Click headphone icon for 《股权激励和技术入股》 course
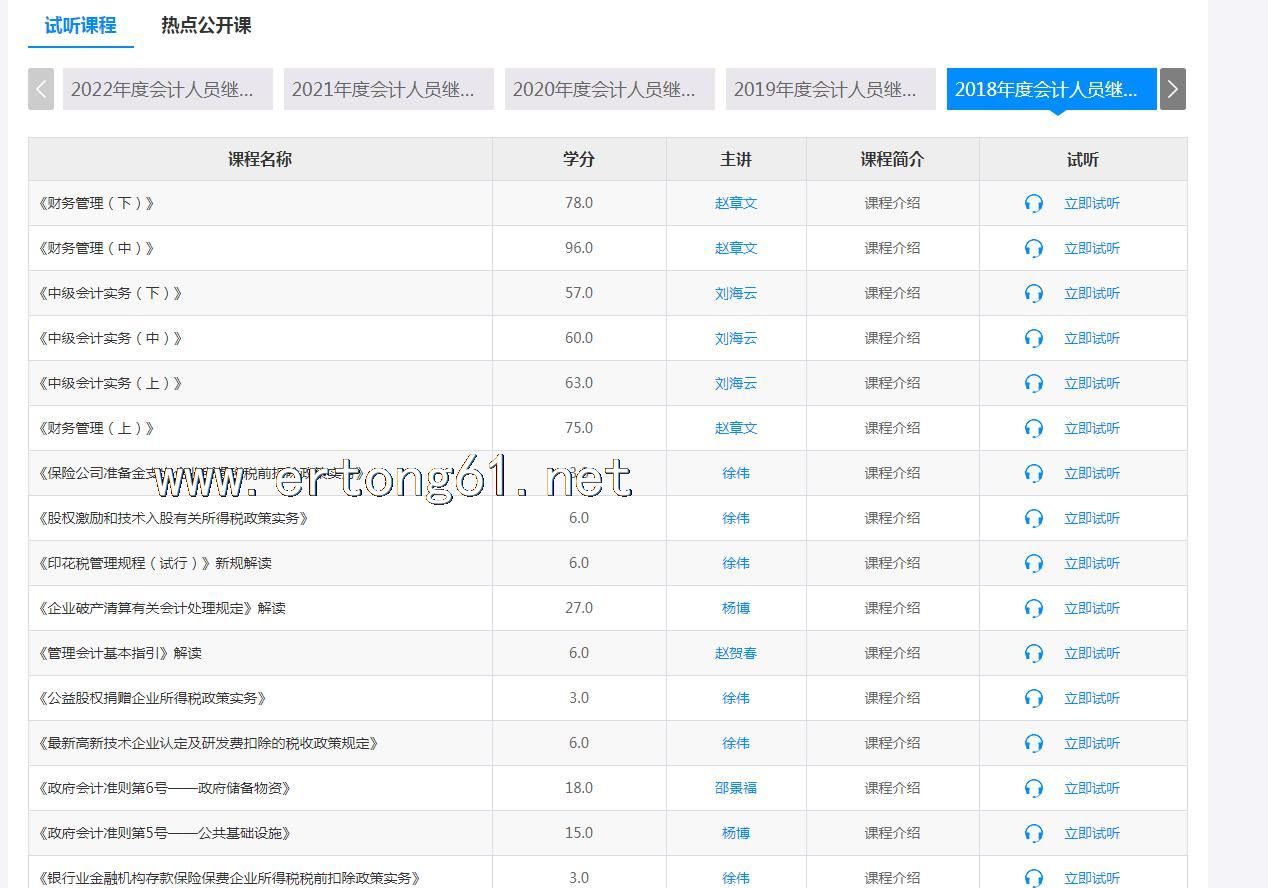Screen dimensions: 1268x888 click(1034, 519)
